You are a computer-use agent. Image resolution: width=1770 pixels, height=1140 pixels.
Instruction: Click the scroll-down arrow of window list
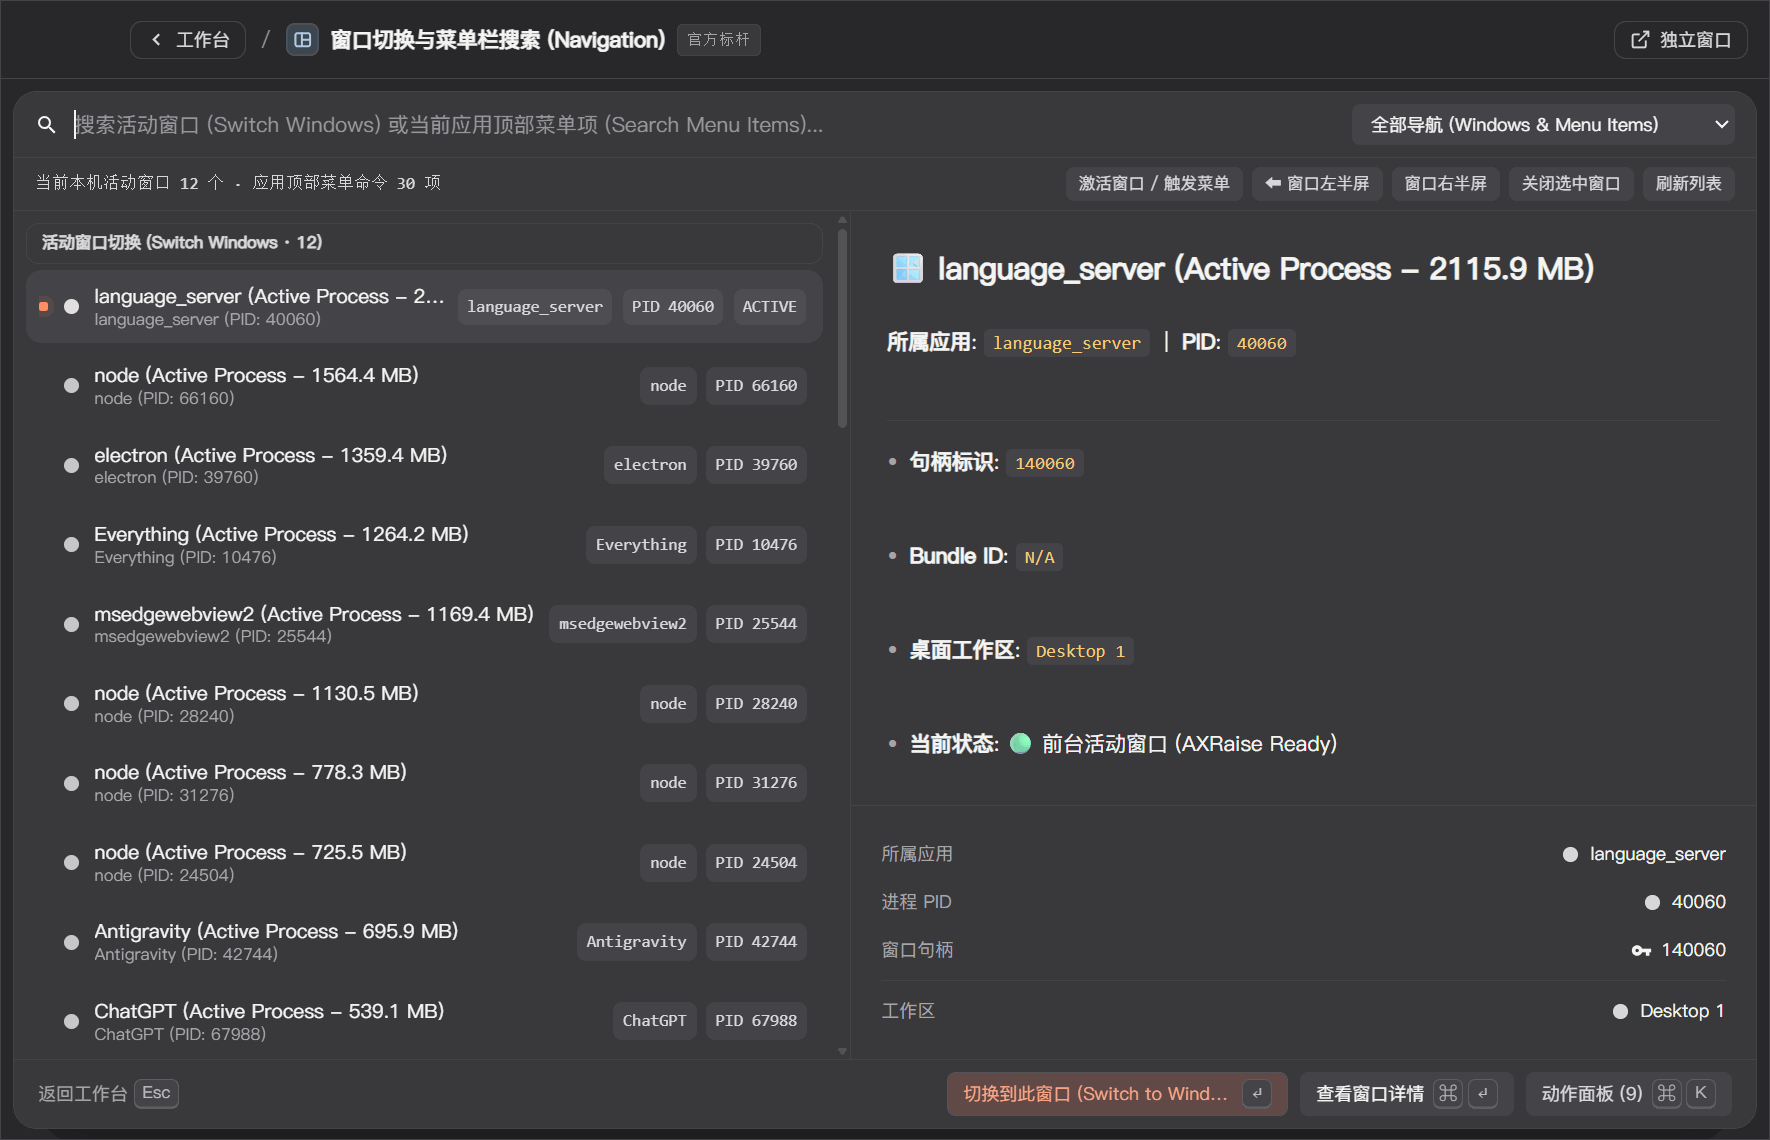pyautogui.click(x=842, y=1051)
